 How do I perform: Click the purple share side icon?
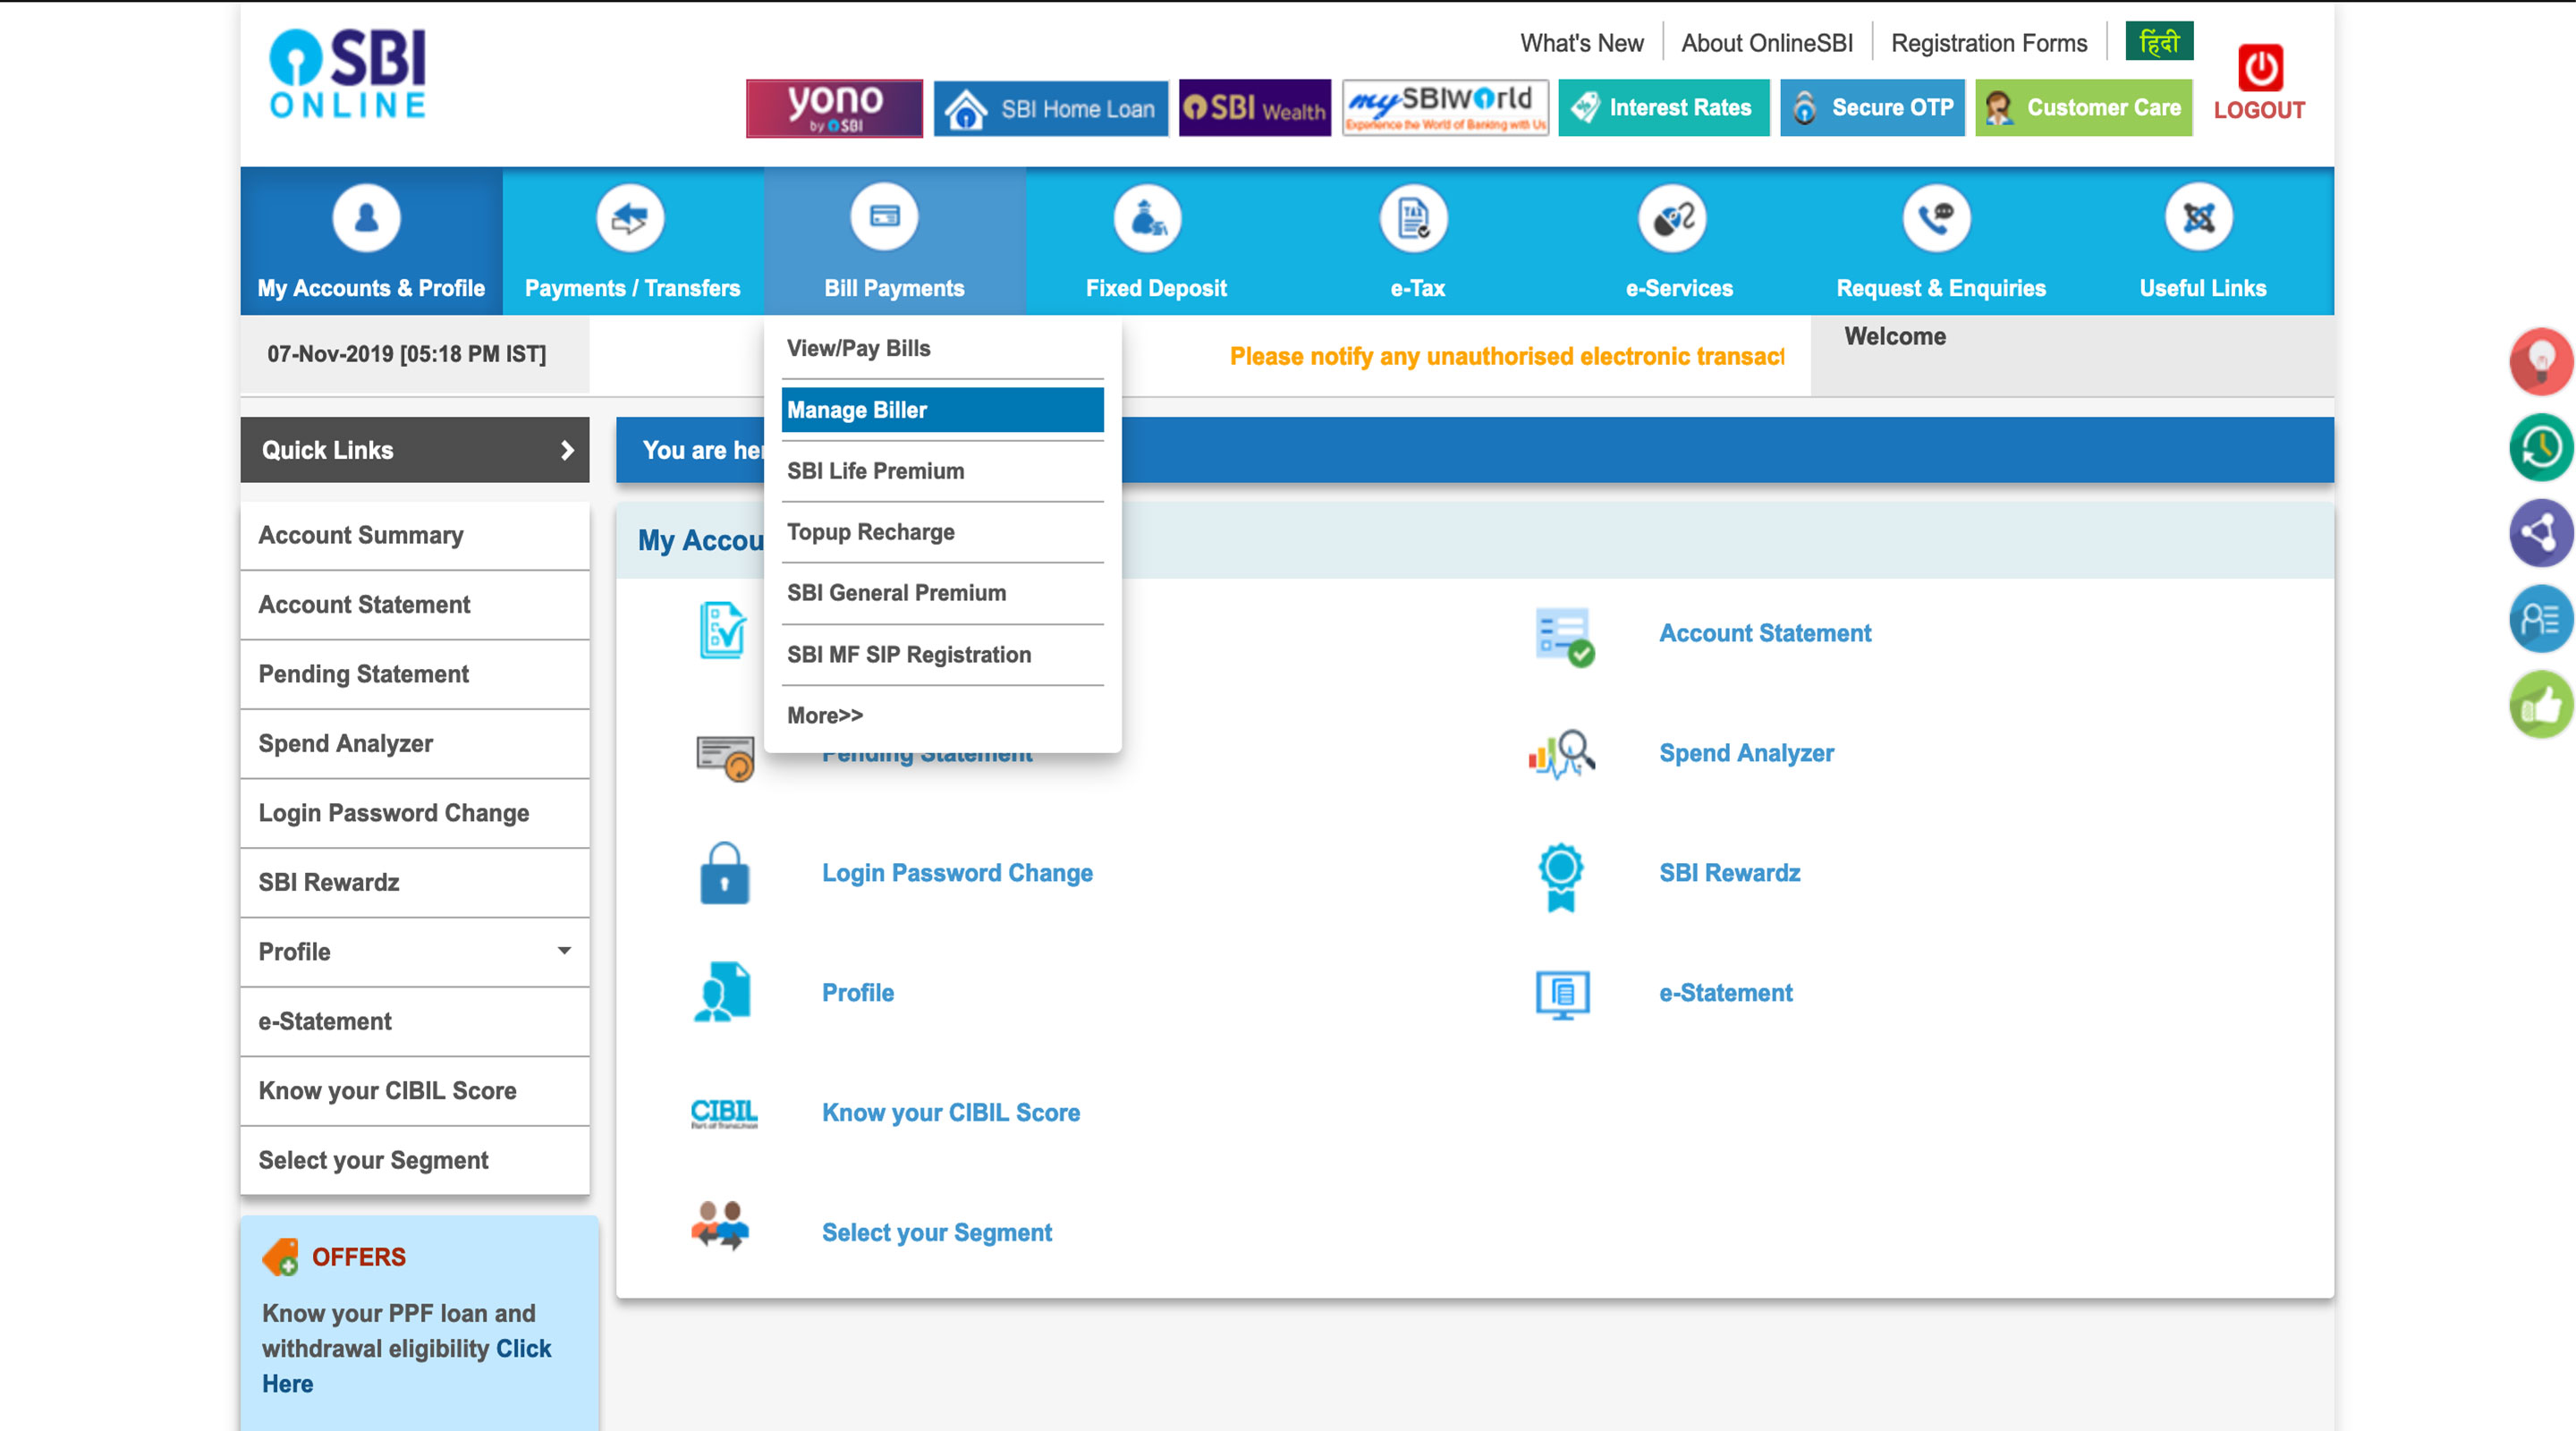point(2540,533)
